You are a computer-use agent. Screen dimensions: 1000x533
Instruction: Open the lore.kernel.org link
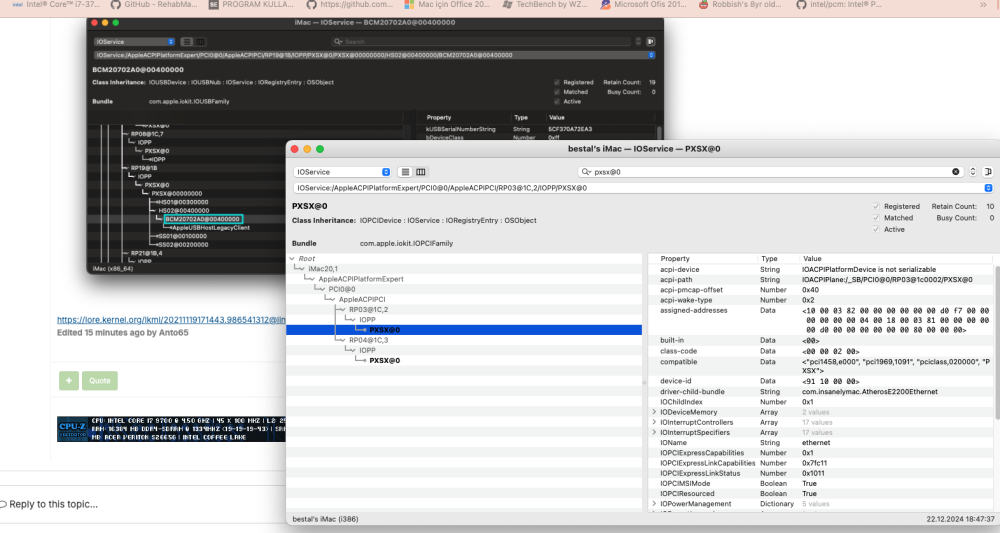pos(171,320)
